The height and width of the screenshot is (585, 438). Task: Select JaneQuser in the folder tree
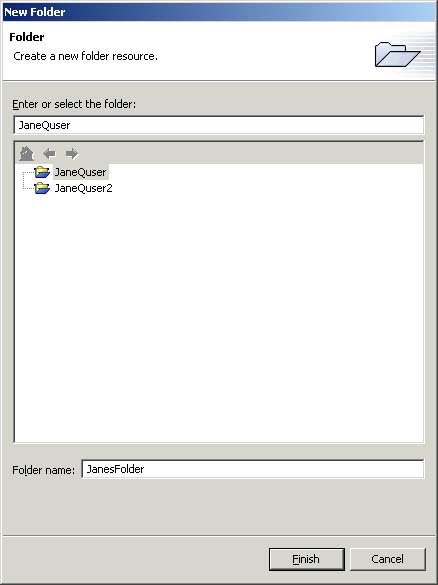coord(81,172)
